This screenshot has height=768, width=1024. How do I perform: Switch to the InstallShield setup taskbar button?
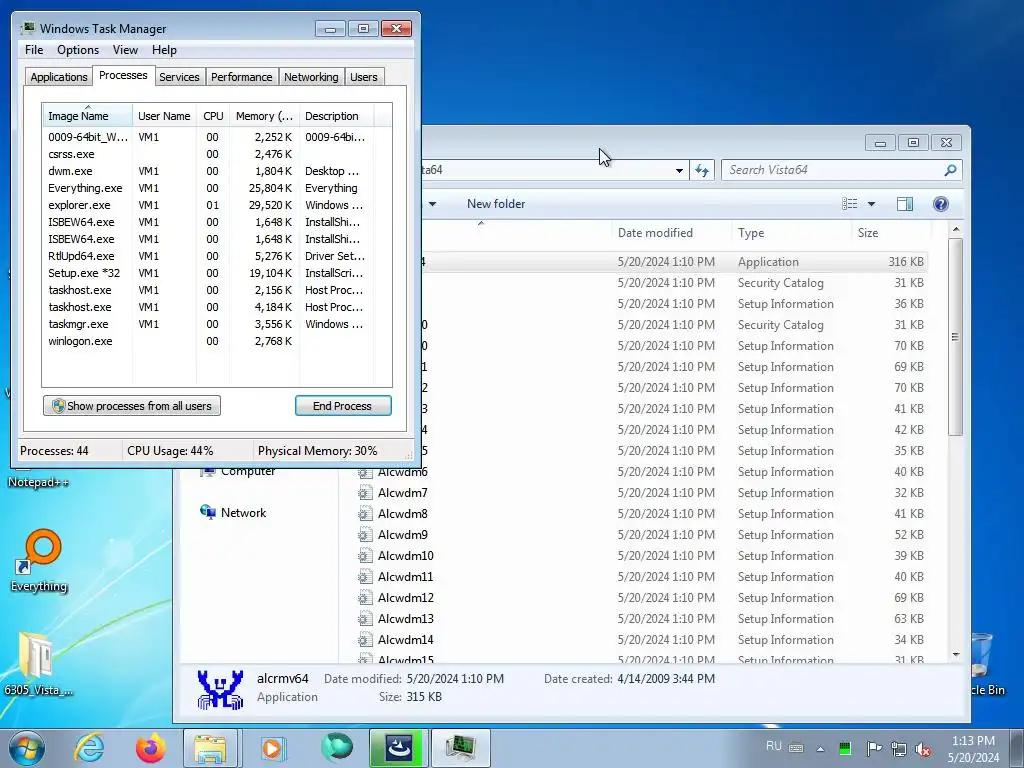pyautogui.click(x=398, y=748)
